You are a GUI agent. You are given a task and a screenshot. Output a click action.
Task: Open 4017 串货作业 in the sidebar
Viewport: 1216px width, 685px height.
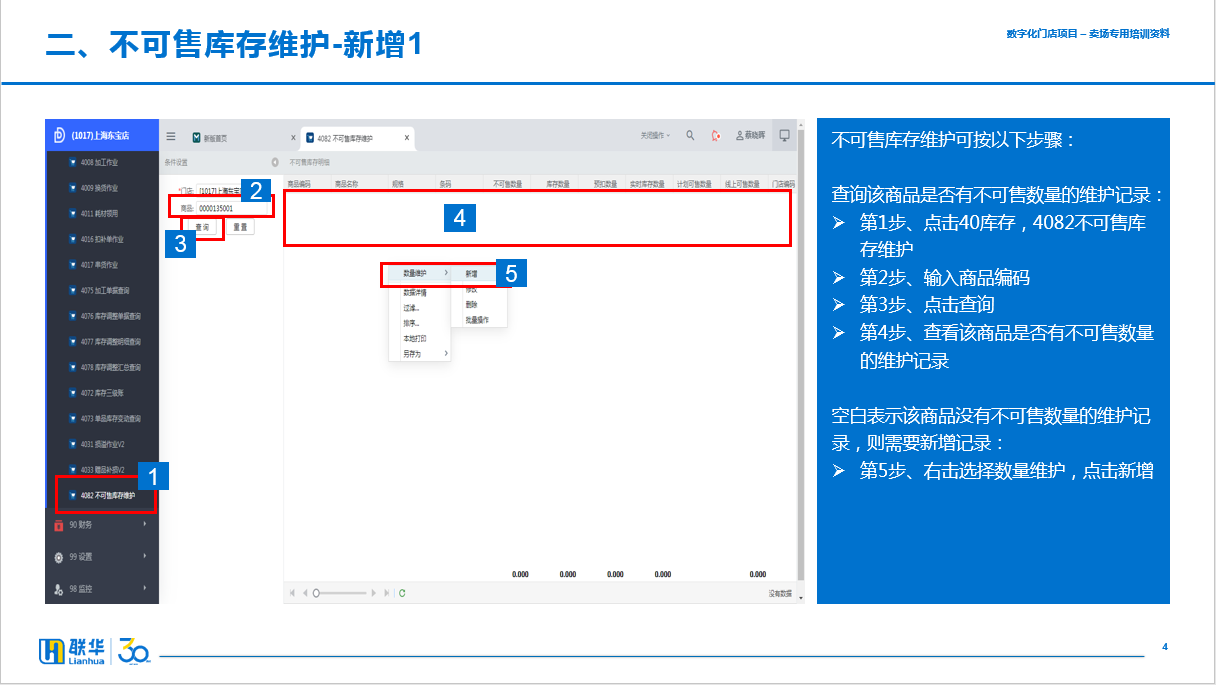[99, 265]
